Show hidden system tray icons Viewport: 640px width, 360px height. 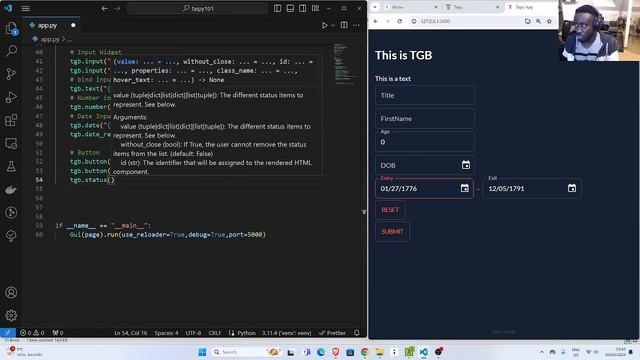coord(542,352)
